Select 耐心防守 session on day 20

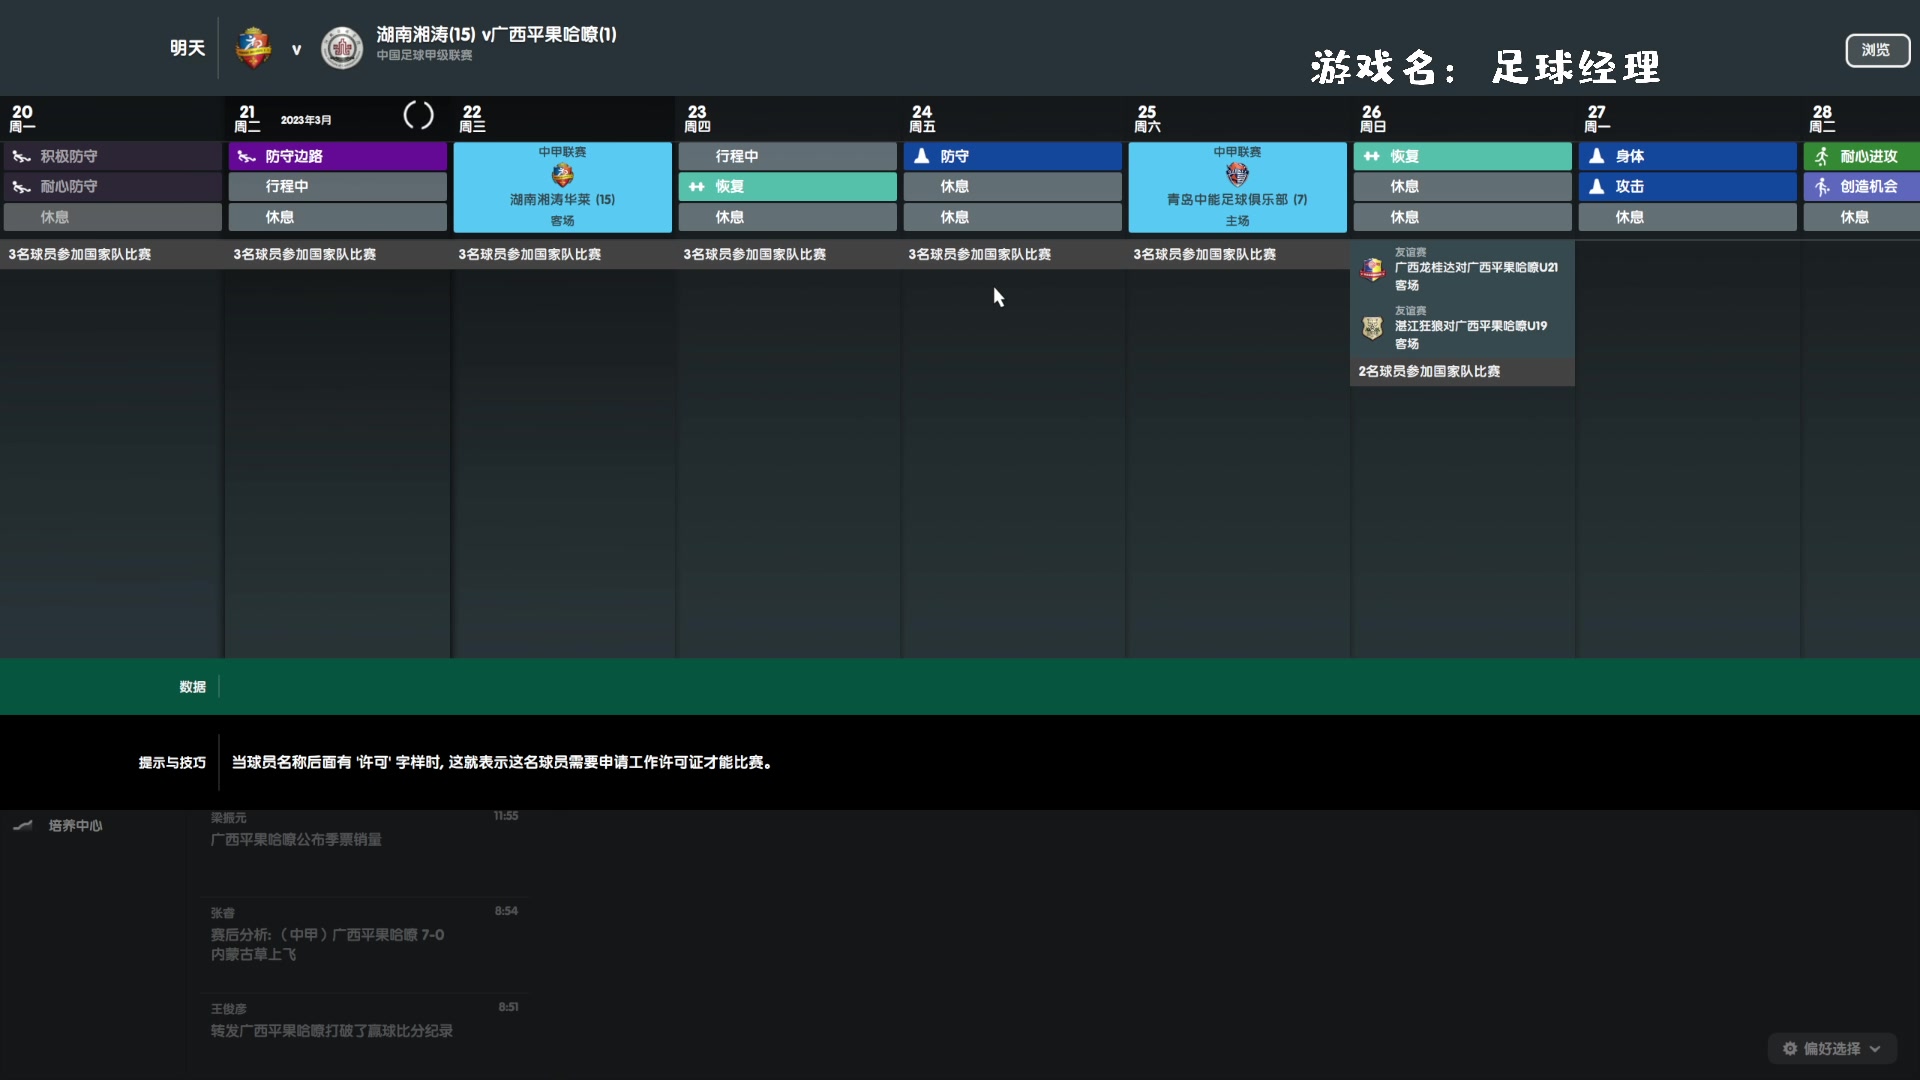[113, 186]
